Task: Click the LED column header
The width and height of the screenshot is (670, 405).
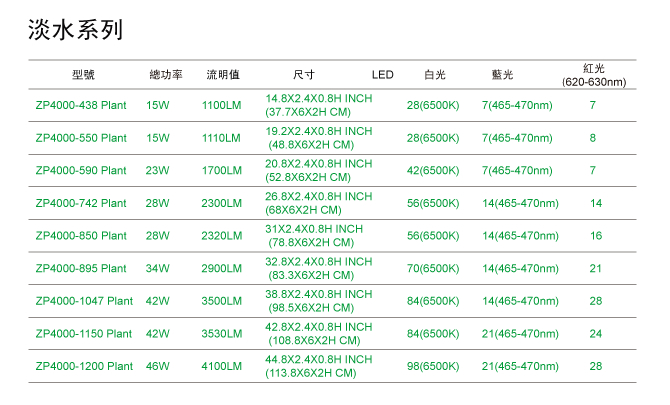Action: [383, 75]
